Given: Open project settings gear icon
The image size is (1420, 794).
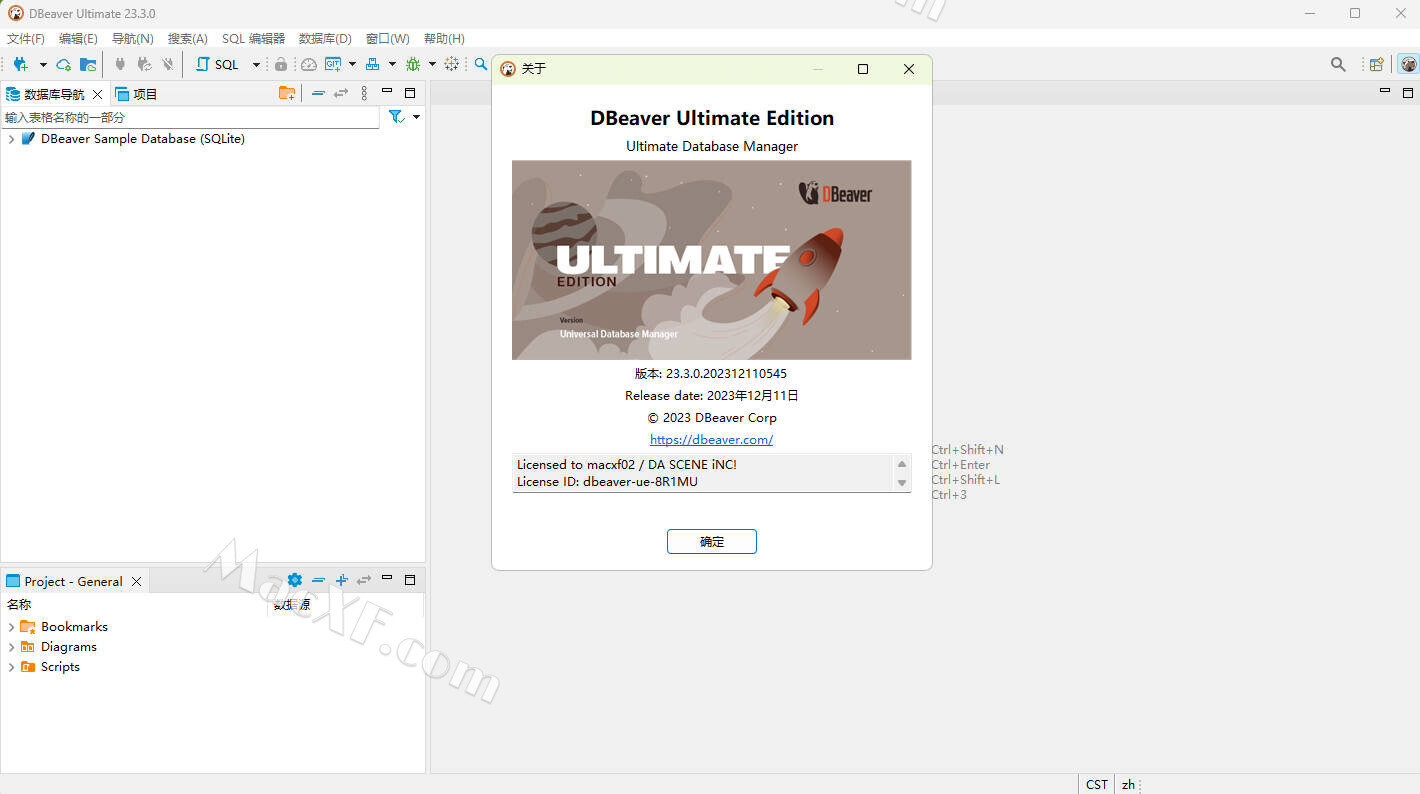Looking at the screenshot, I should pyautogui.click(x=294, y=580).
